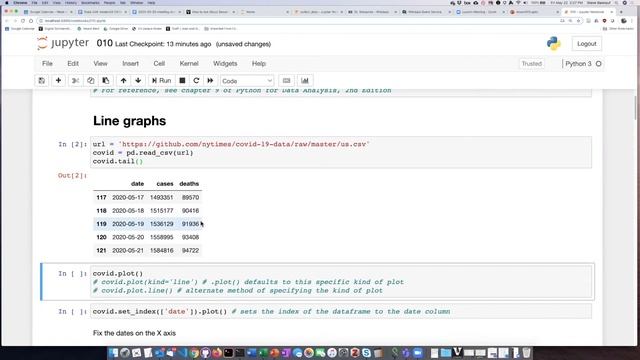Screen dimensions: 640x360
Task: Save and checkpoint the notebook
Action: [42, 80]
